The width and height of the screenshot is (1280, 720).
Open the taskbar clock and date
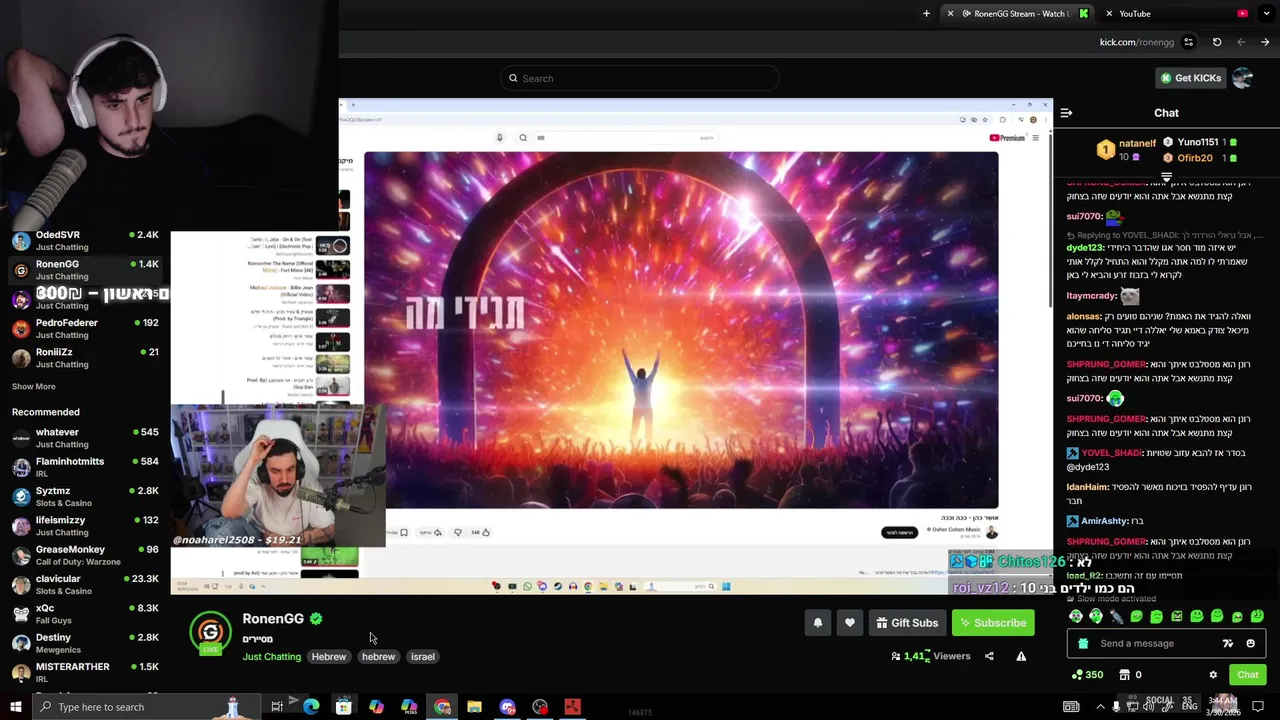click(1224, 707)
